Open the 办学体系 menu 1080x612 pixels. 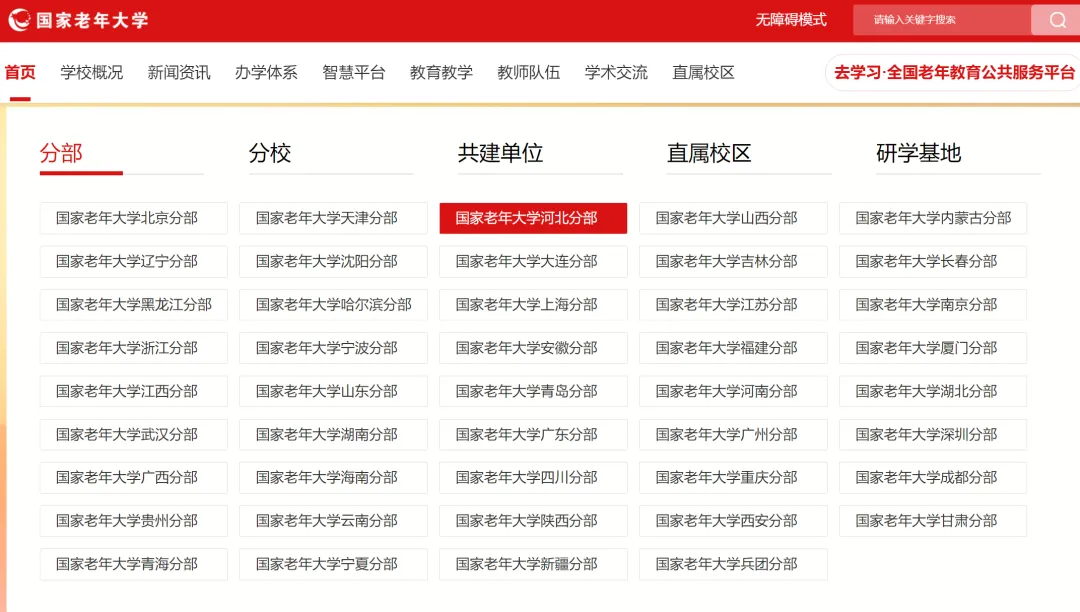click(x=267, y=72)
